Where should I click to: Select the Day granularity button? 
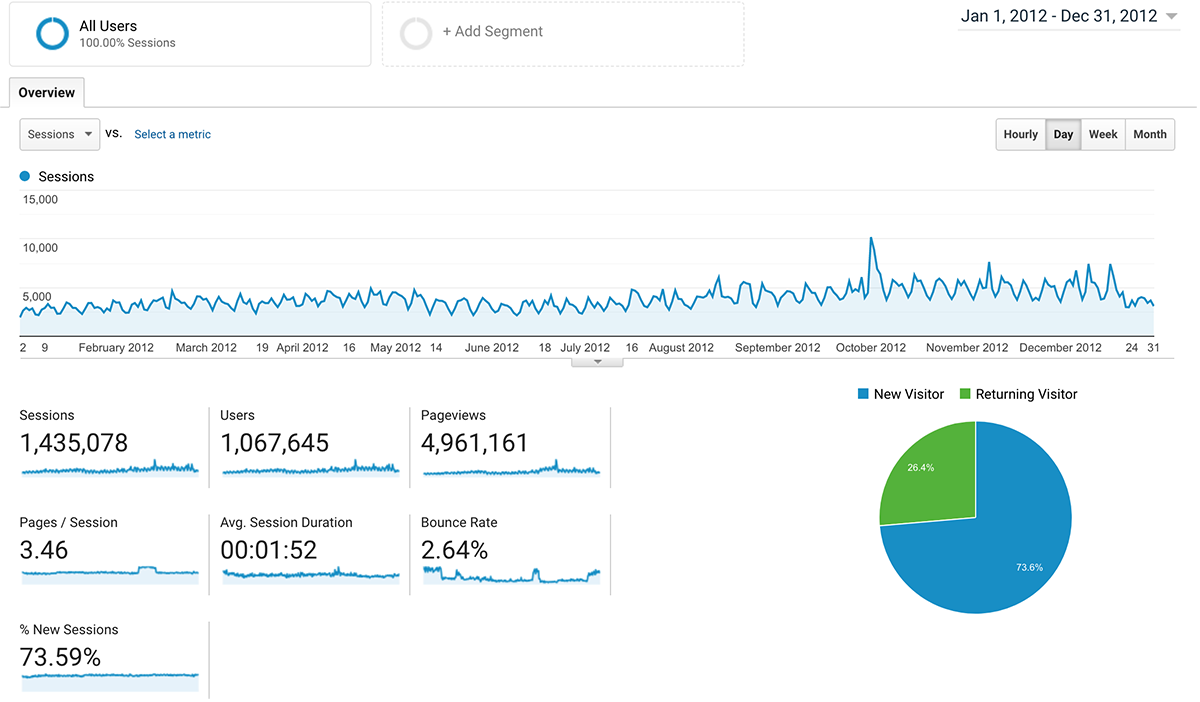[x=1063, y=134]
